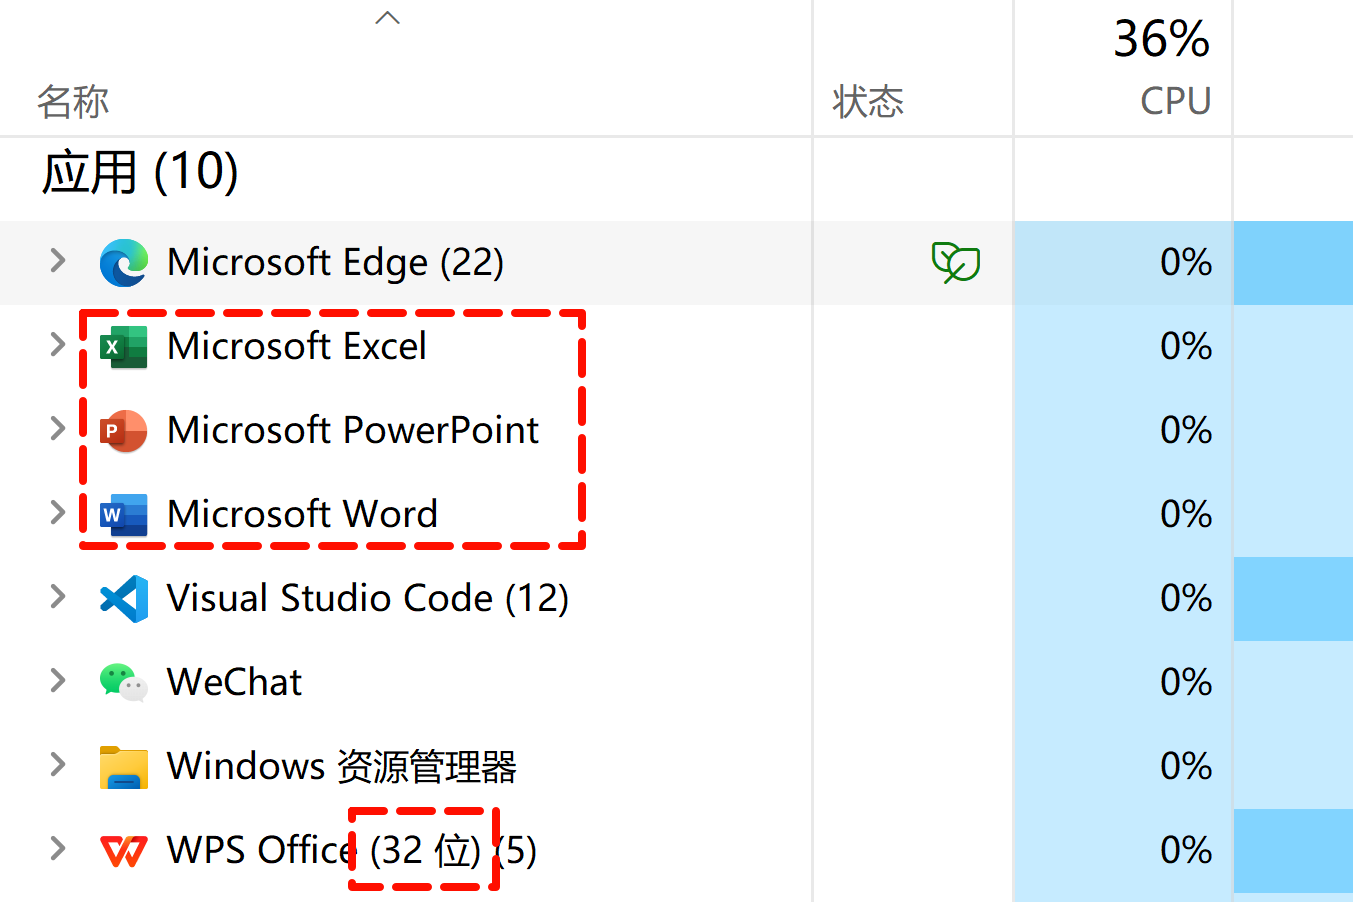
Task: Sort by the 名称 column header
Action: [73, 101]
